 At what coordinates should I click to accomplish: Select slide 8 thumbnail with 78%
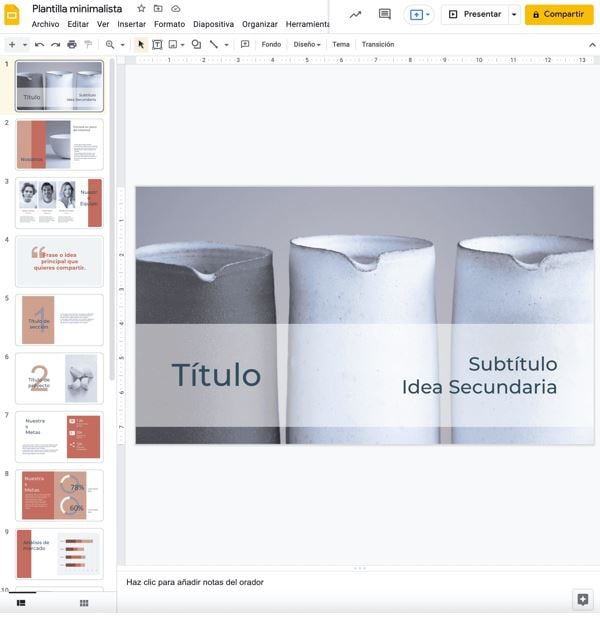click(59, 495)
